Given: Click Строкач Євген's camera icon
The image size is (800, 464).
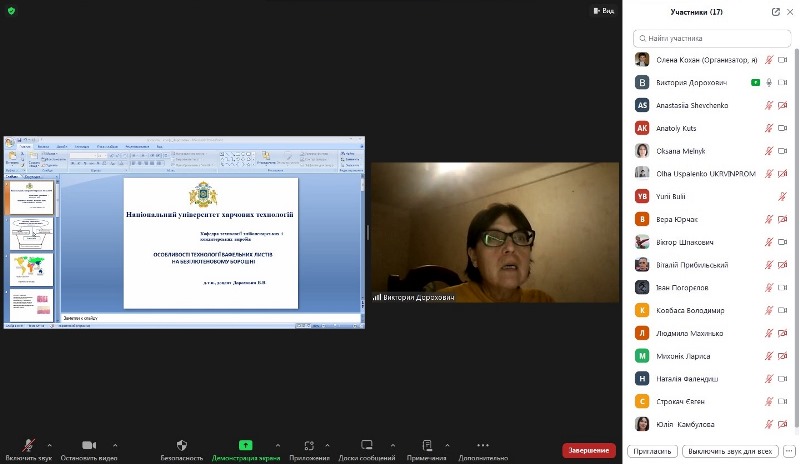Looking at the screenshot, I should point(782,402).
